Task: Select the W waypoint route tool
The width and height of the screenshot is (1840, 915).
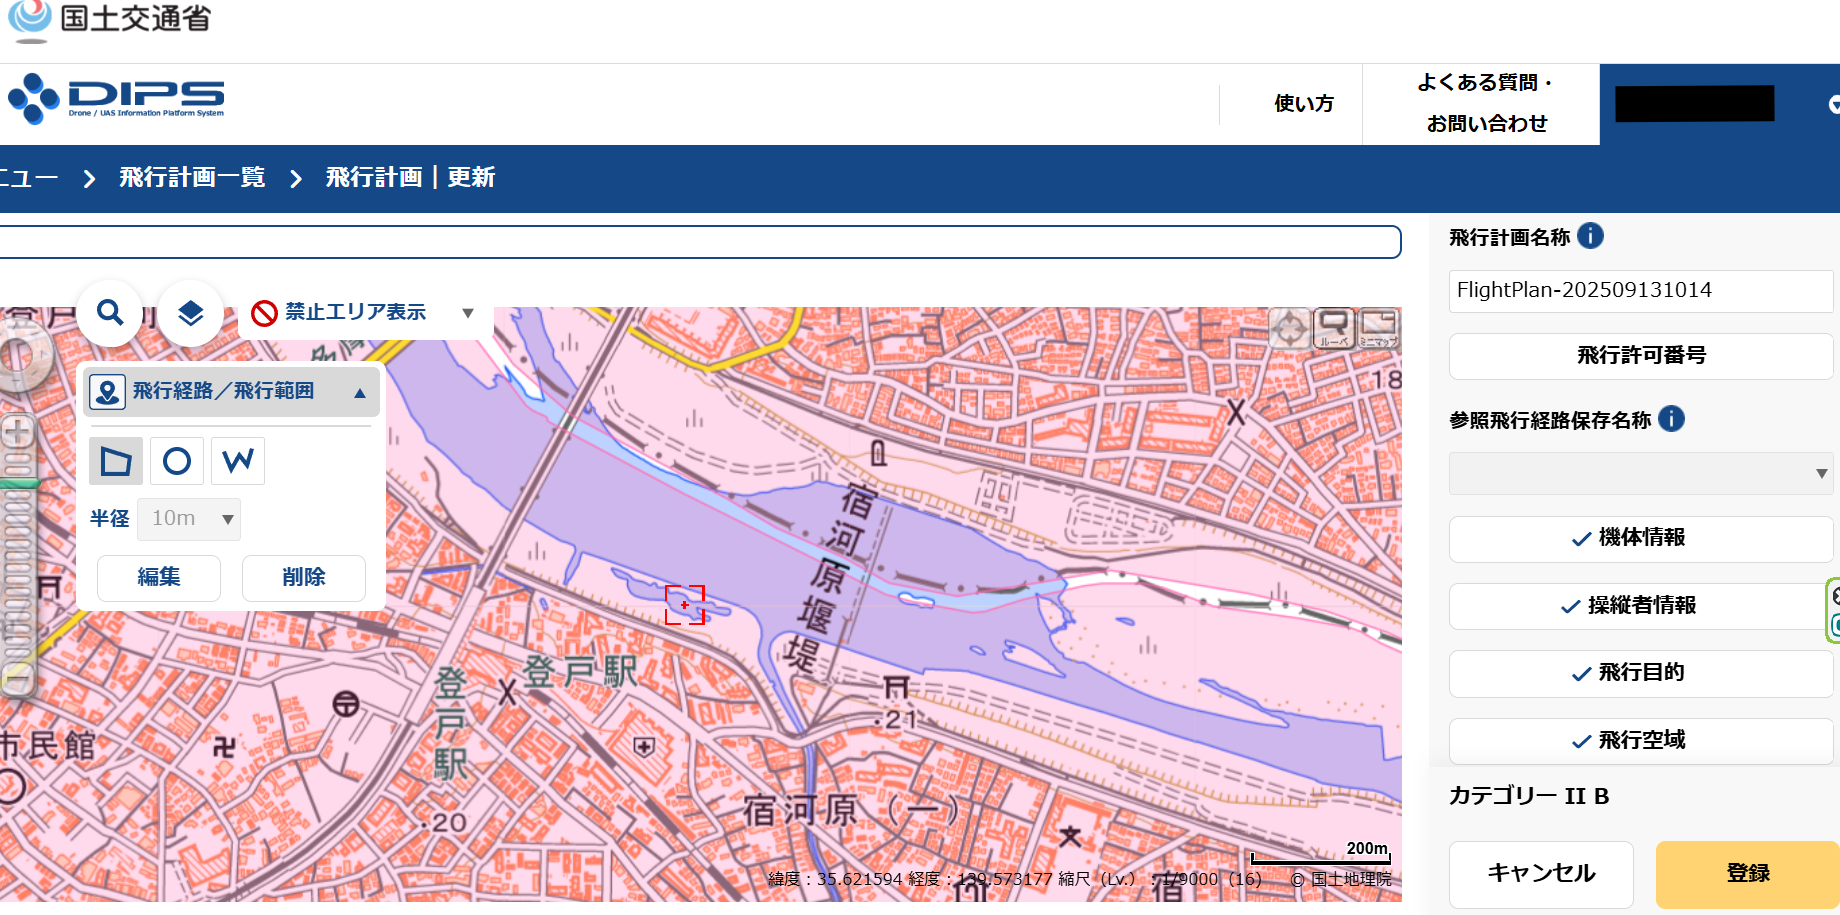Action: (238, 461)
